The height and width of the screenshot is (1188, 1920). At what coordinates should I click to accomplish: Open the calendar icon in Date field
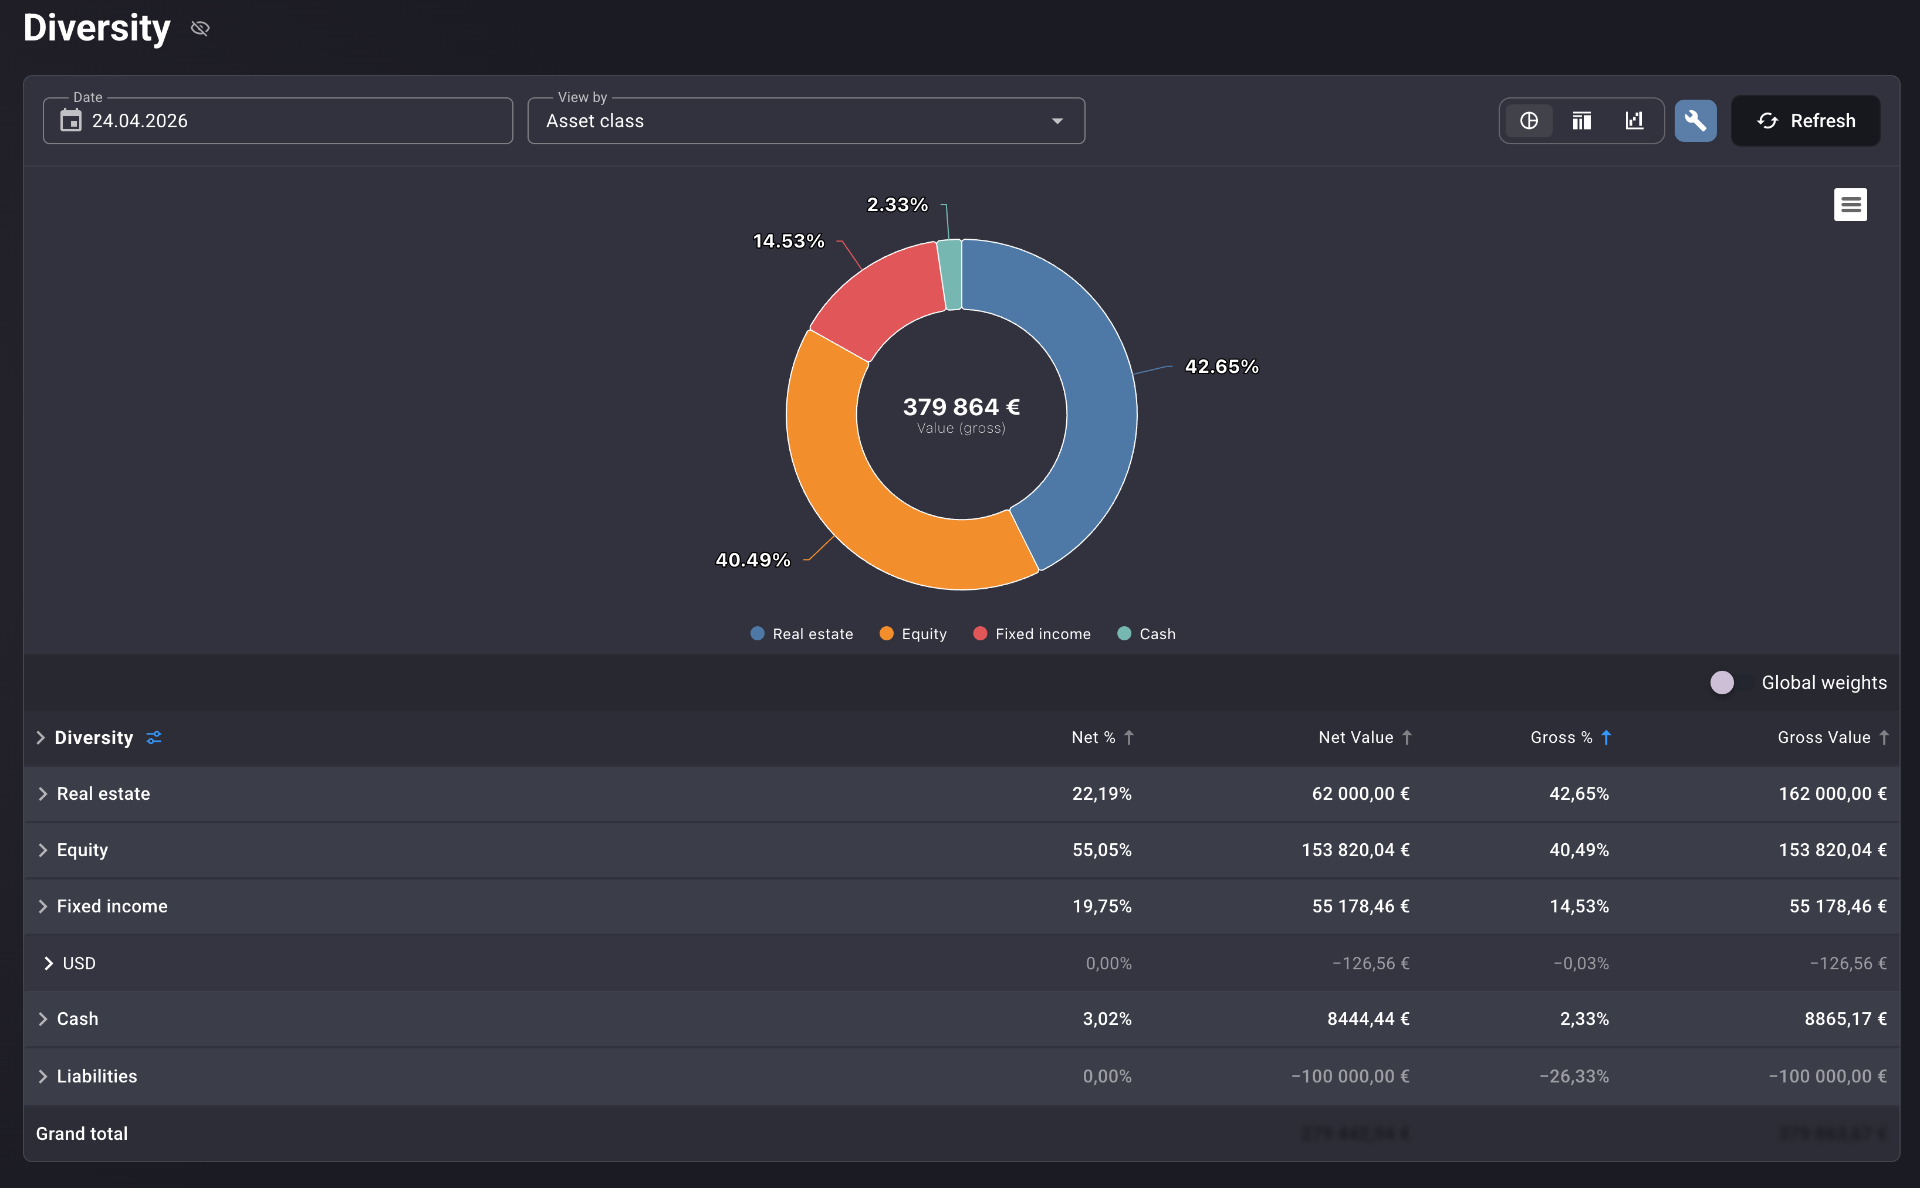click(71, 121)
